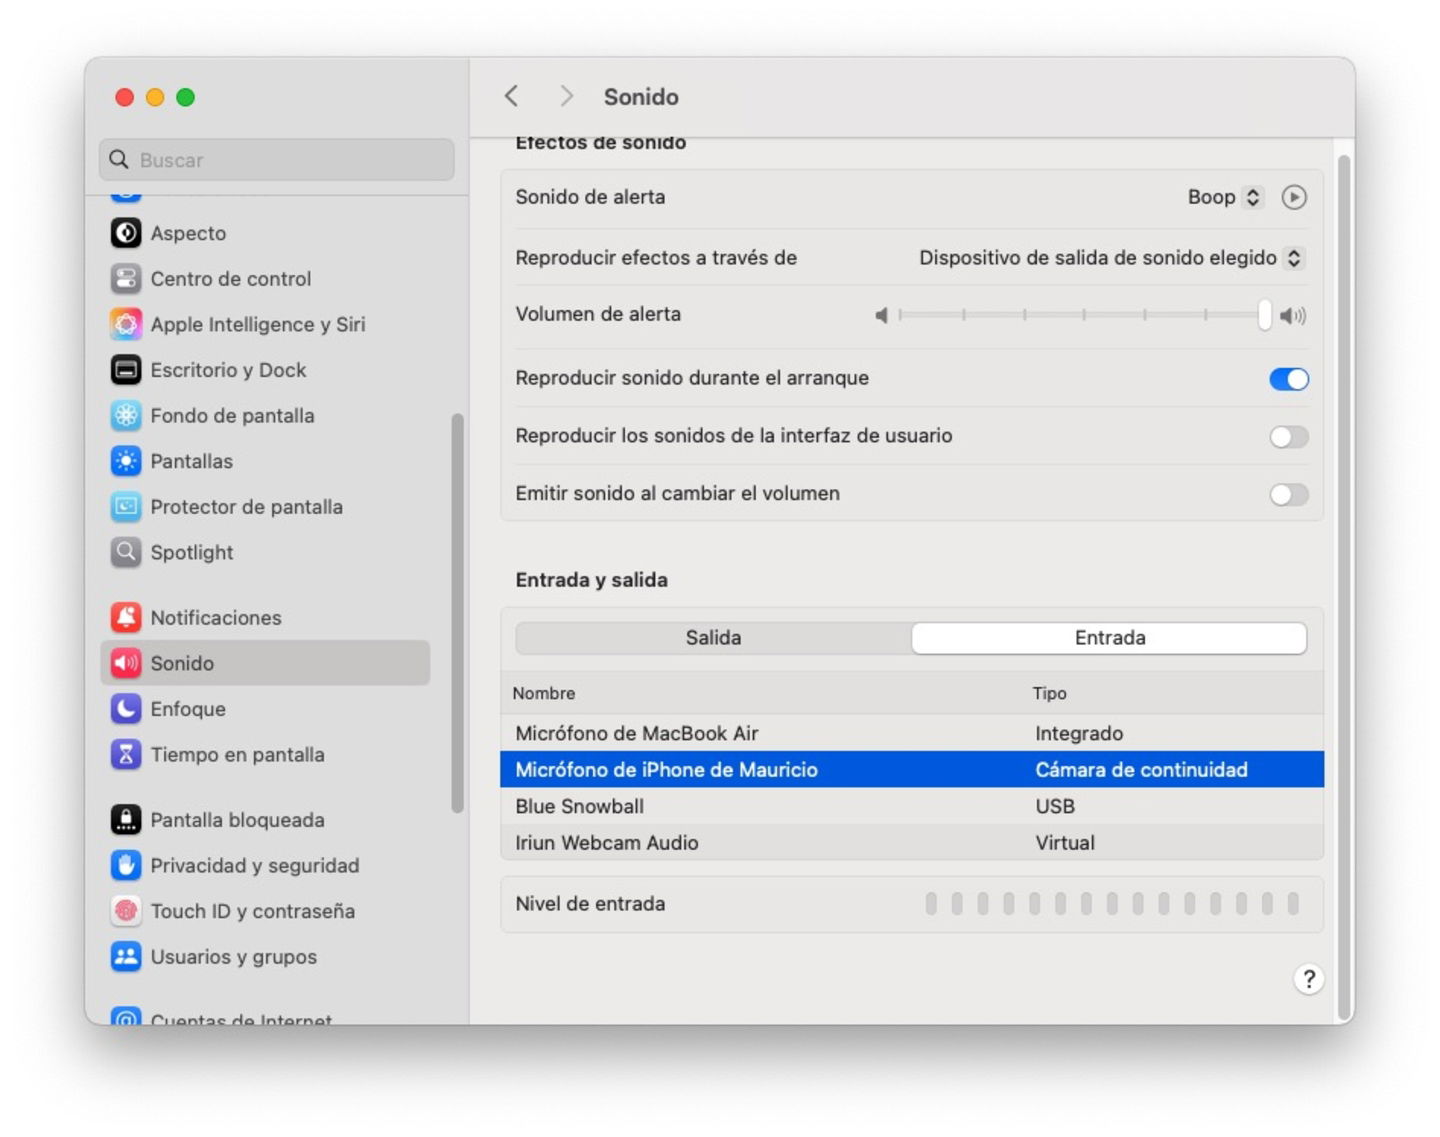Go forward with the right chevron
Screen dimensions: 1440x1137
566,96
